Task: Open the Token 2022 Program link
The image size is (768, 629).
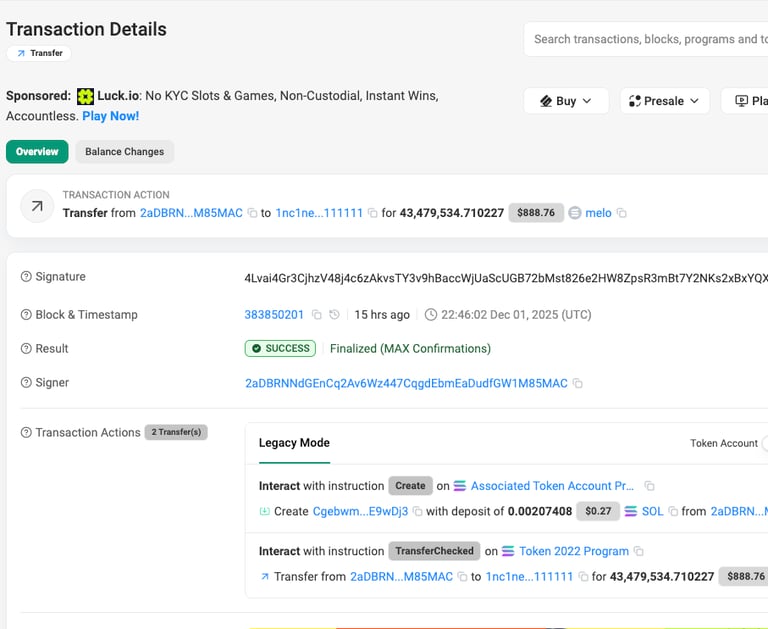Action: tap(574, 551)
